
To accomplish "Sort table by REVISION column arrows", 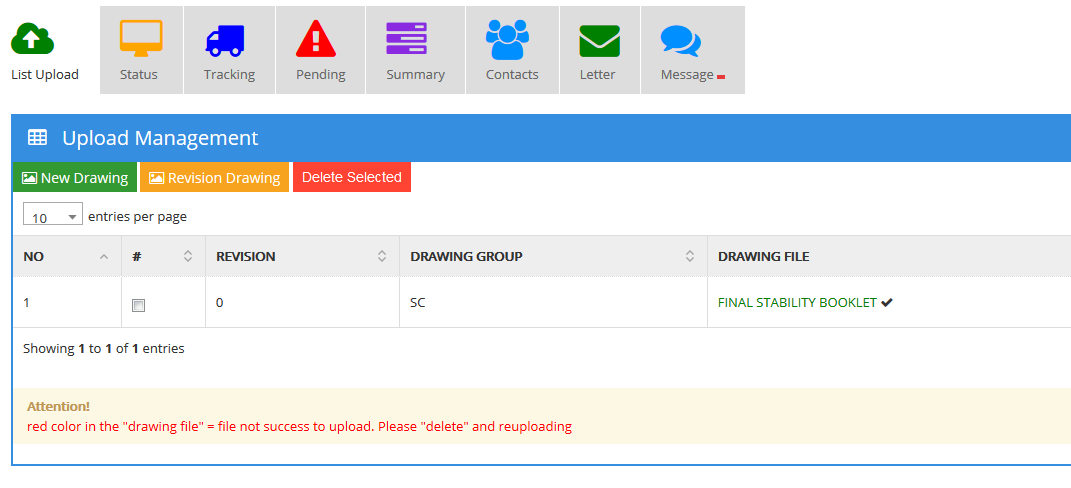I will point(381,257).
